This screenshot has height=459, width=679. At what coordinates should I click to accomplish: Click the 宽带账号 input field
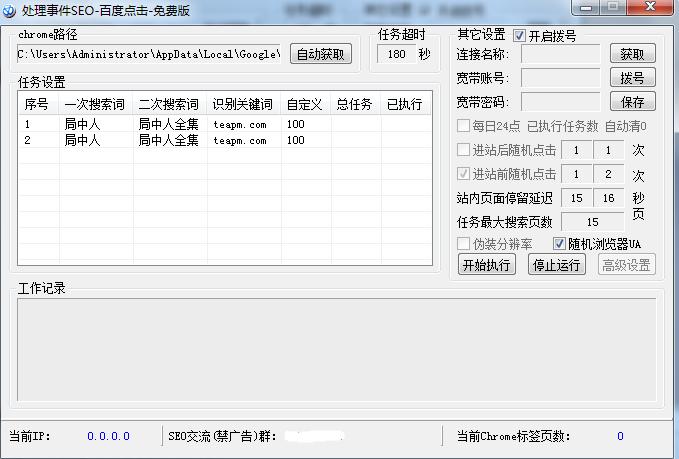561,78
